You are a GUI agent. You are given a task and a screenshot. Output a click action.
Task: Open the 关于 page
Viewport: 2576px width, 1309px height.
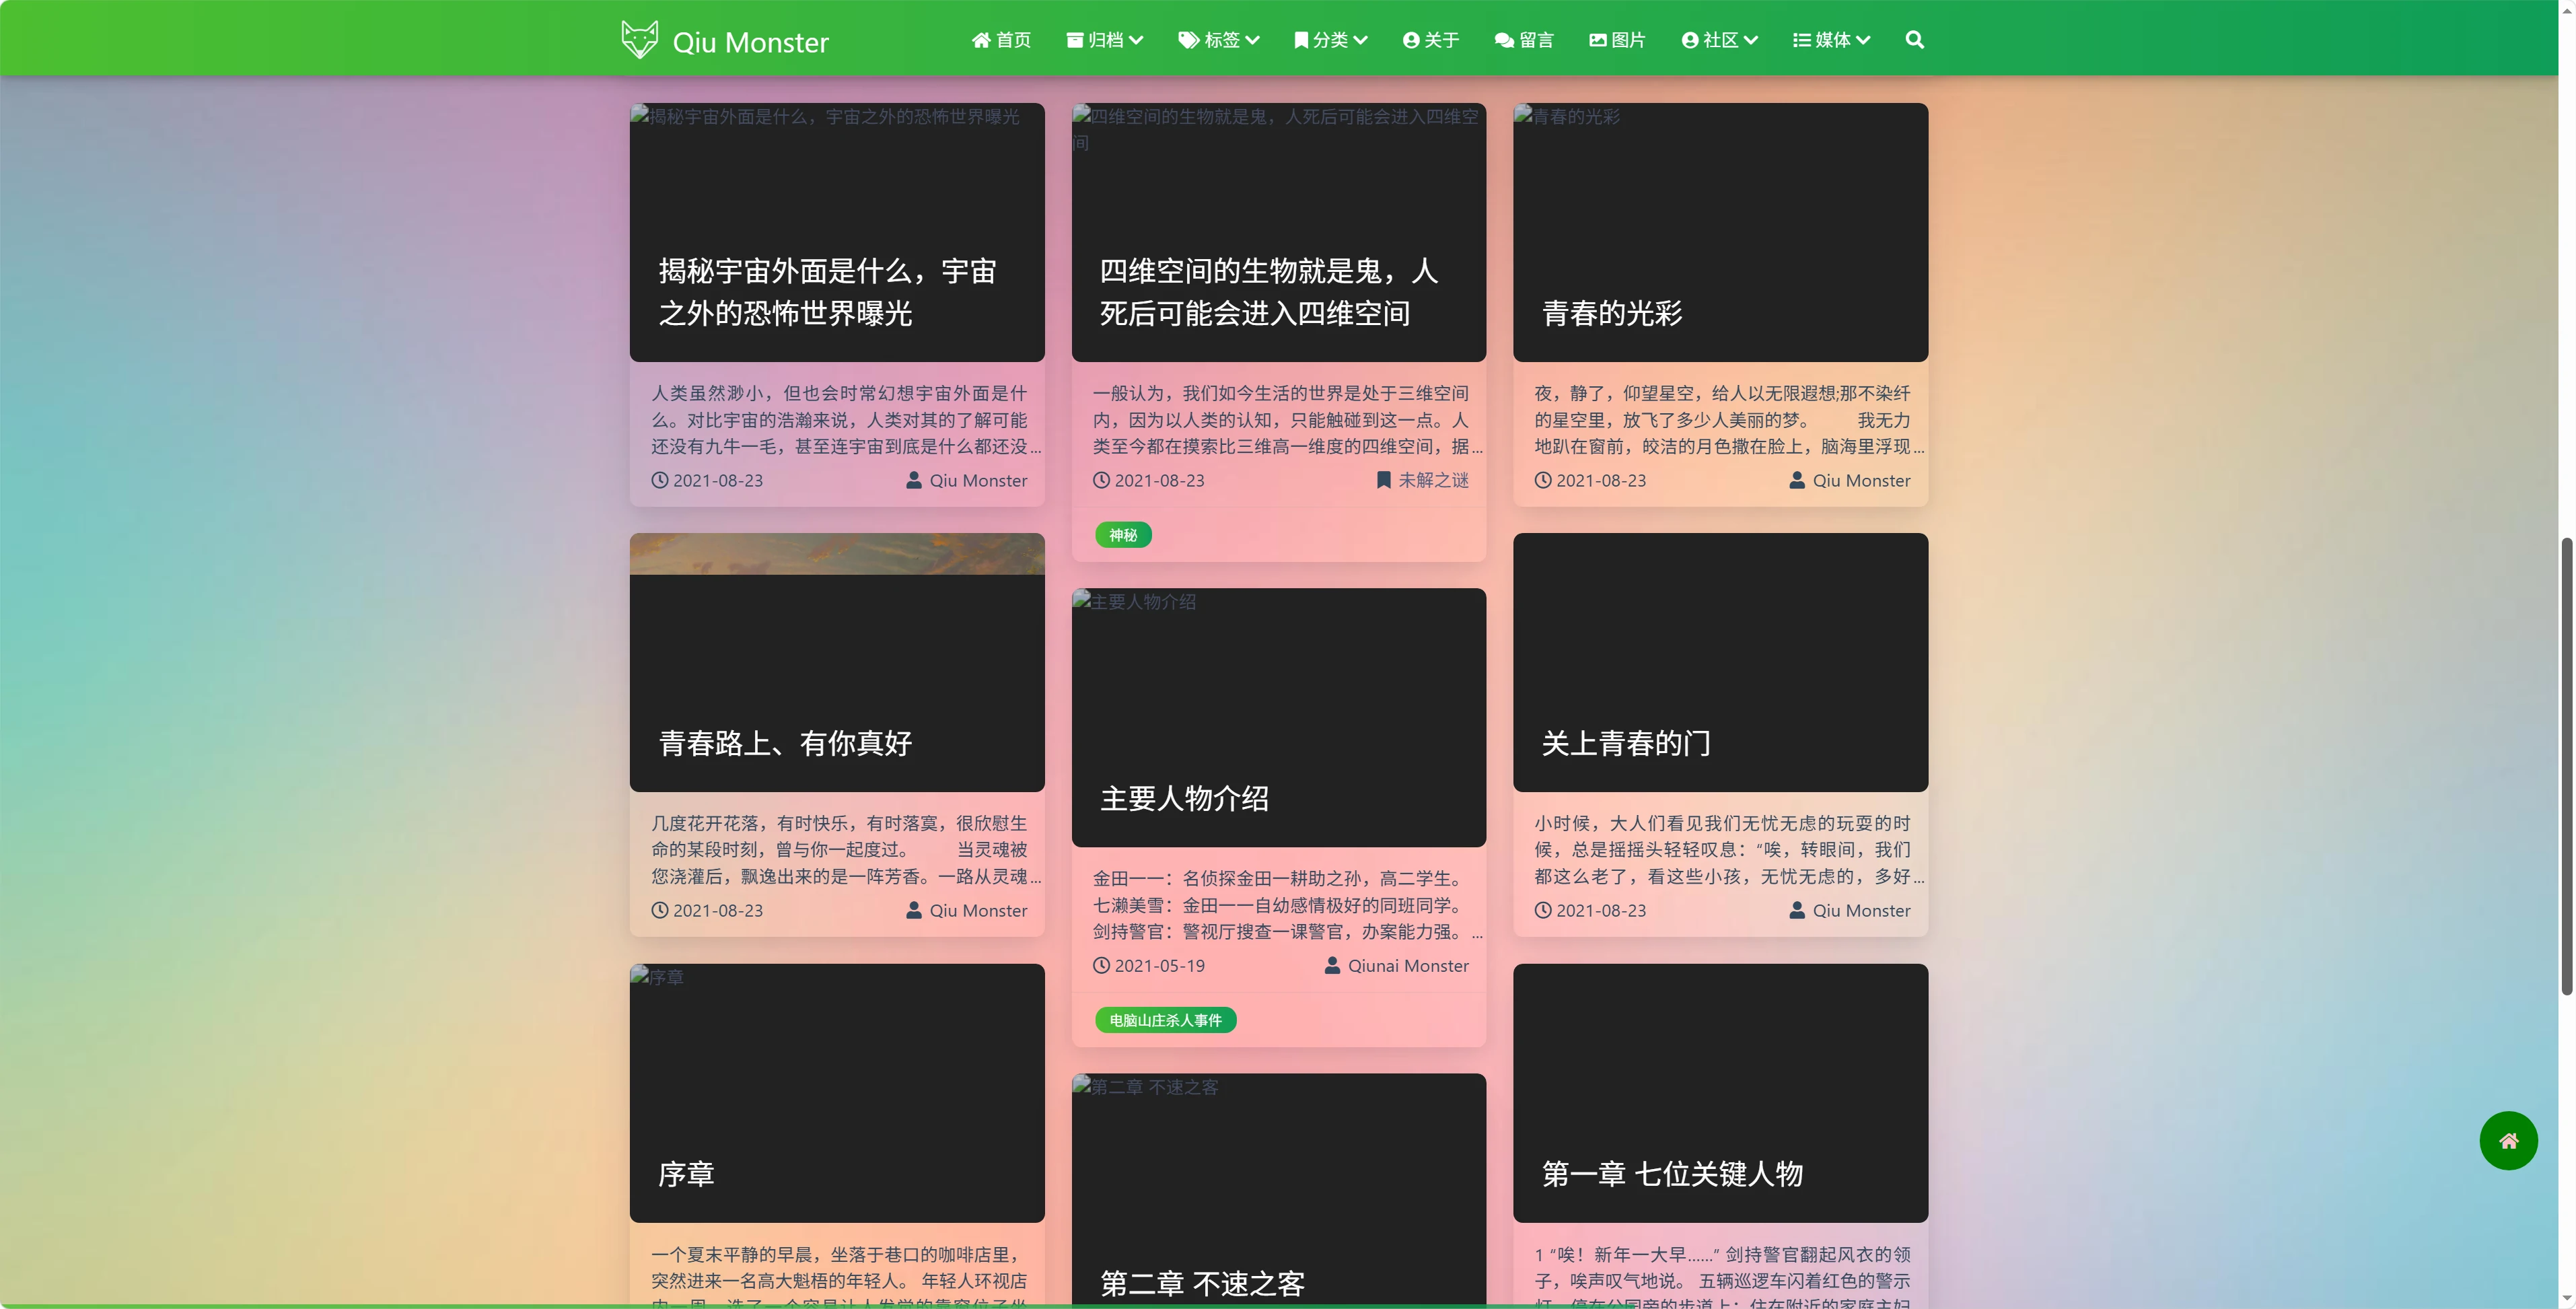point(1431,40)
